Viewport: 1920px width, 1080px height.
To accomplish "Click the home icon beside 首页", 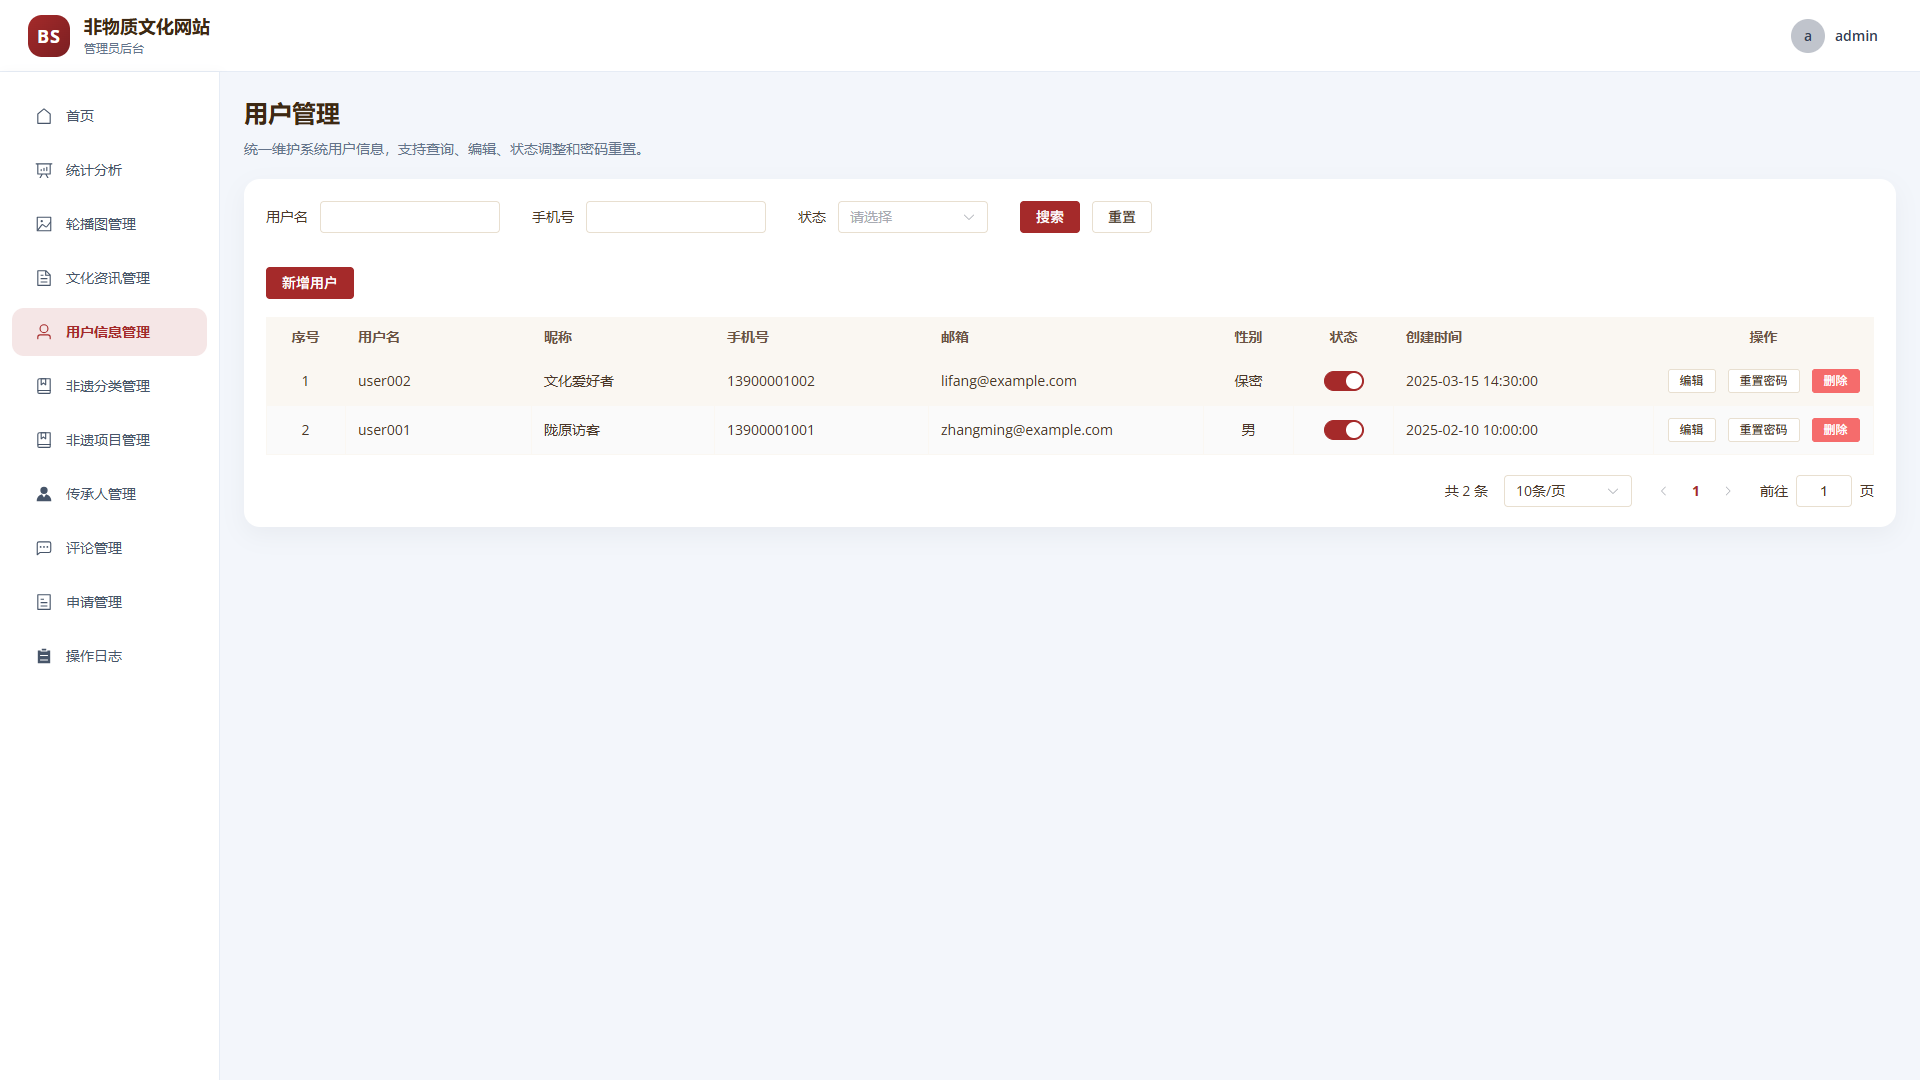I will pyautogui.click(x=44, y=116).
